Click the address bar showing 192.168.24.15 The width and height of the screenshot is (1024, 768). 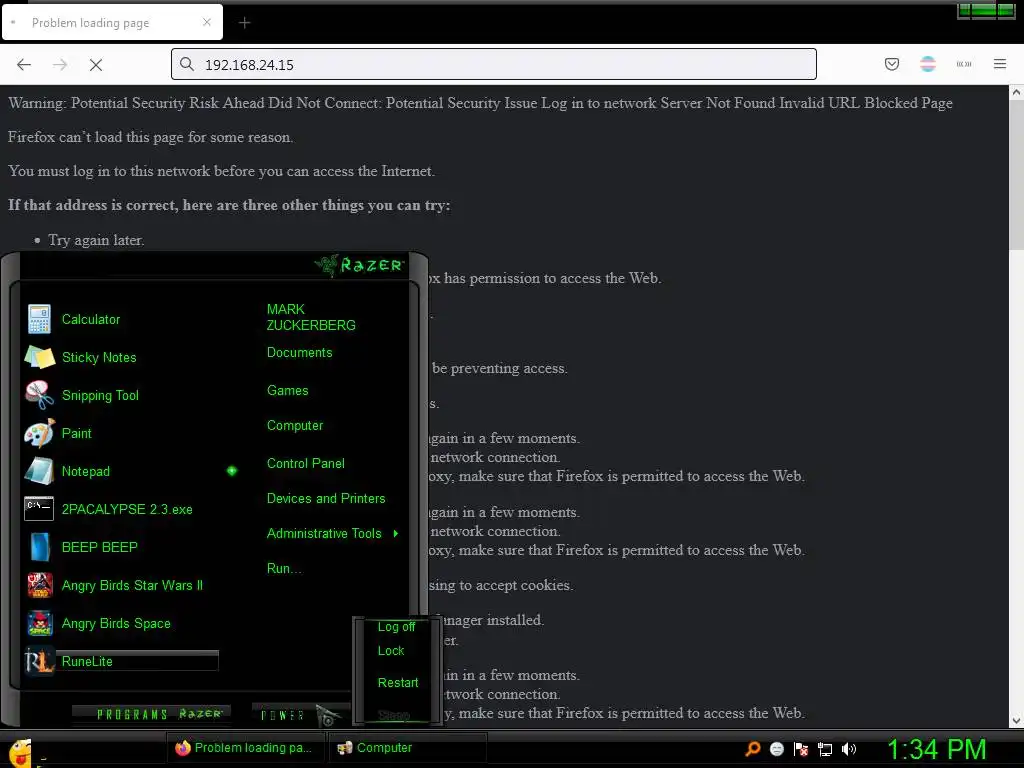click(x=494, y=64)
